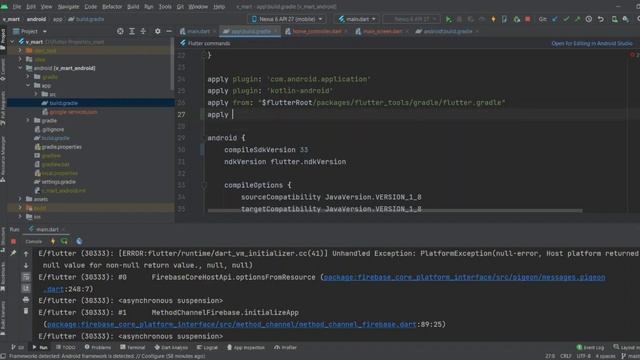Viewport: 640px width, 360px height.
Task: Toggle soft-wrap icon in console gutter
Action: point(26,277)
